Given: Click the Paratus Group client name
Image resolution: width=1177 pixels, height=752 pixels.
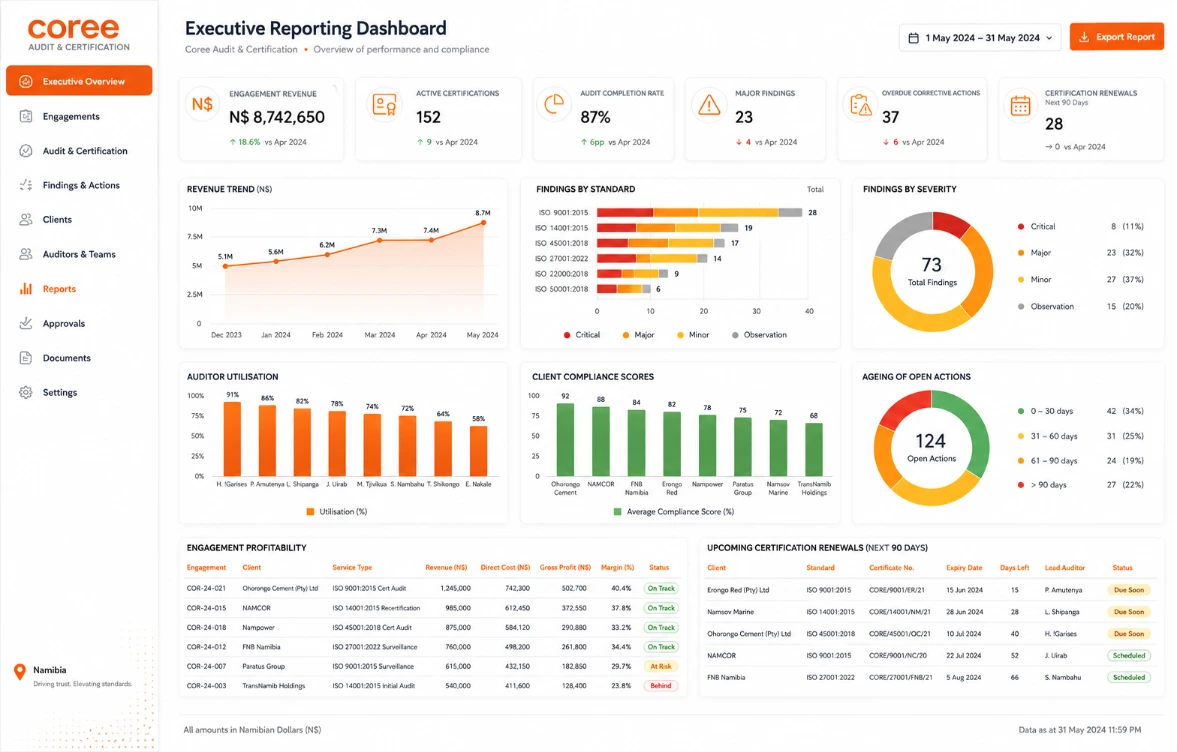Looking at the screenshot, I should click(263, 666).
